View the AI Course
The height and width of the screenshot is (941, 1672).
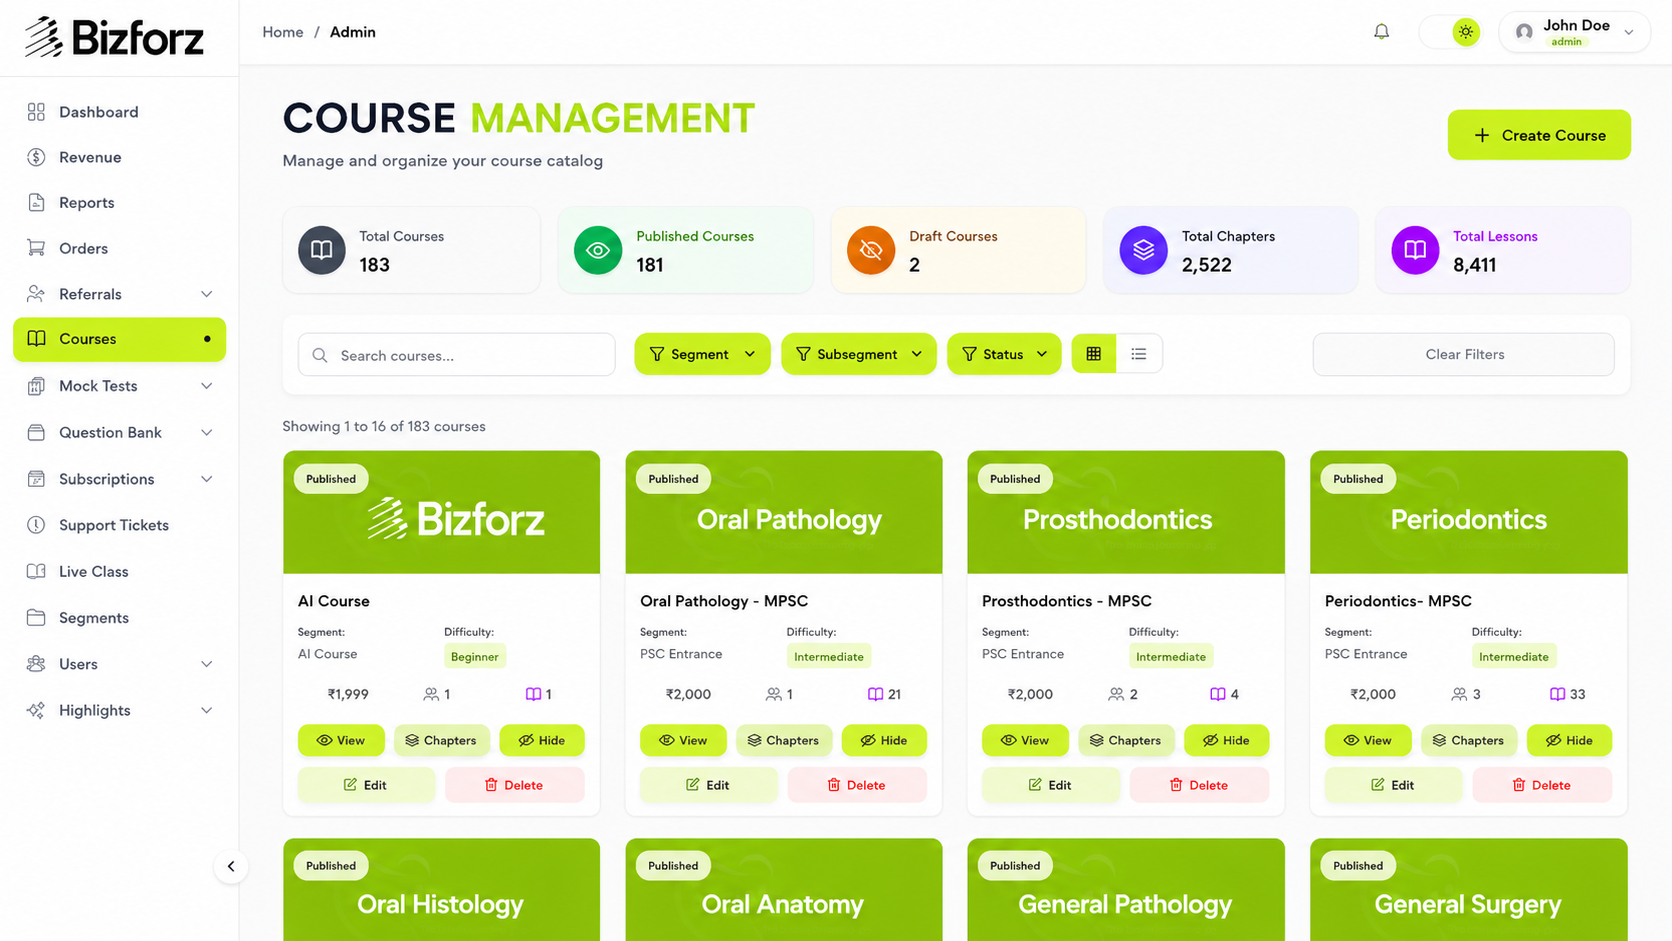pyautogui.click(x=341, y=740)
